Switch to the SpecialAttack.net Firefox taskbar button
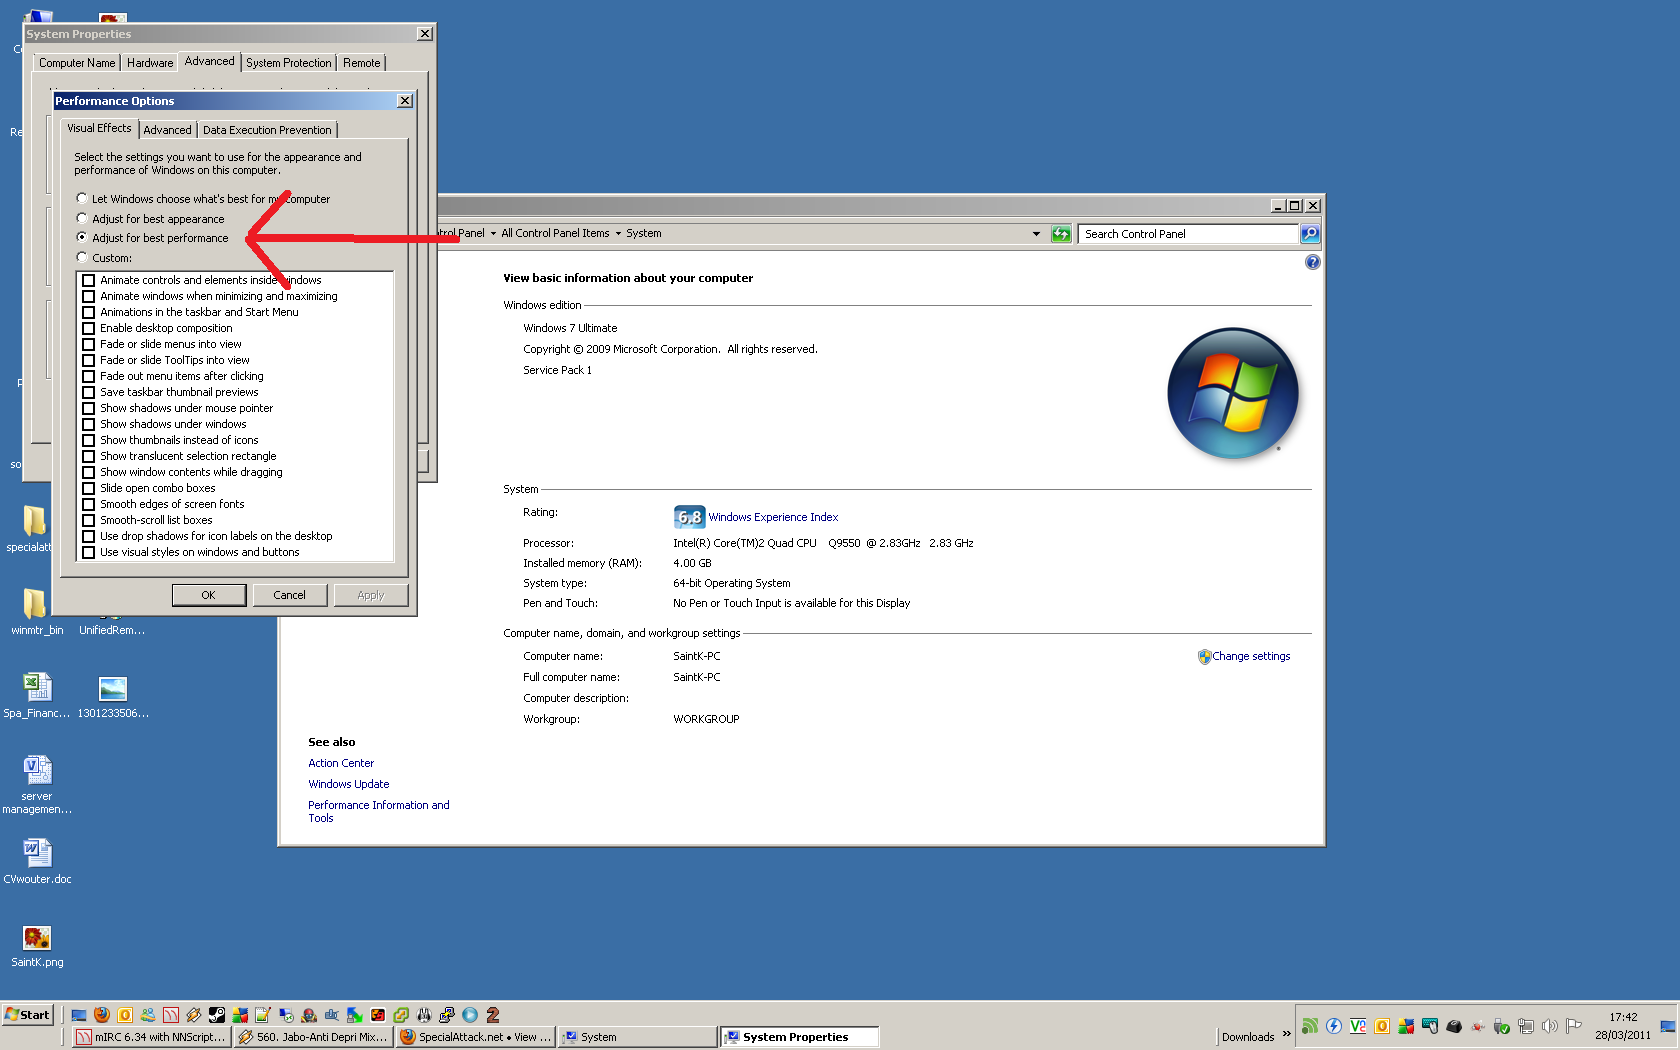Viewport: 1680px width, 1050px height. click(x=475, y=1037)
